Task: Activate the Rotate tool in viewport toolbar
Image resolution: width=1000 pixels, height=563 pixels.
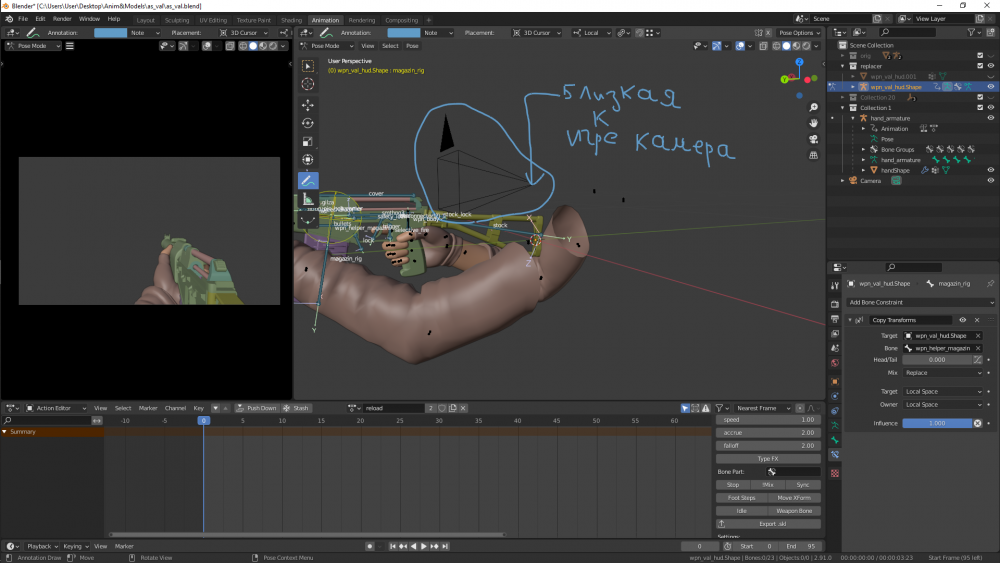Action: coord(308,123)
